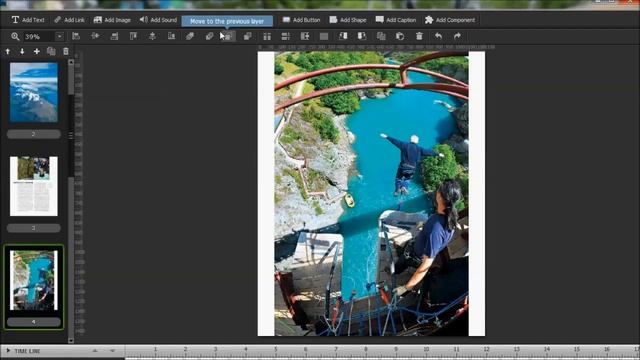The width and height of the screenshot is (640, 360).
Task: Select the page 2 mountain thumbnail
Action: (34, 92)
